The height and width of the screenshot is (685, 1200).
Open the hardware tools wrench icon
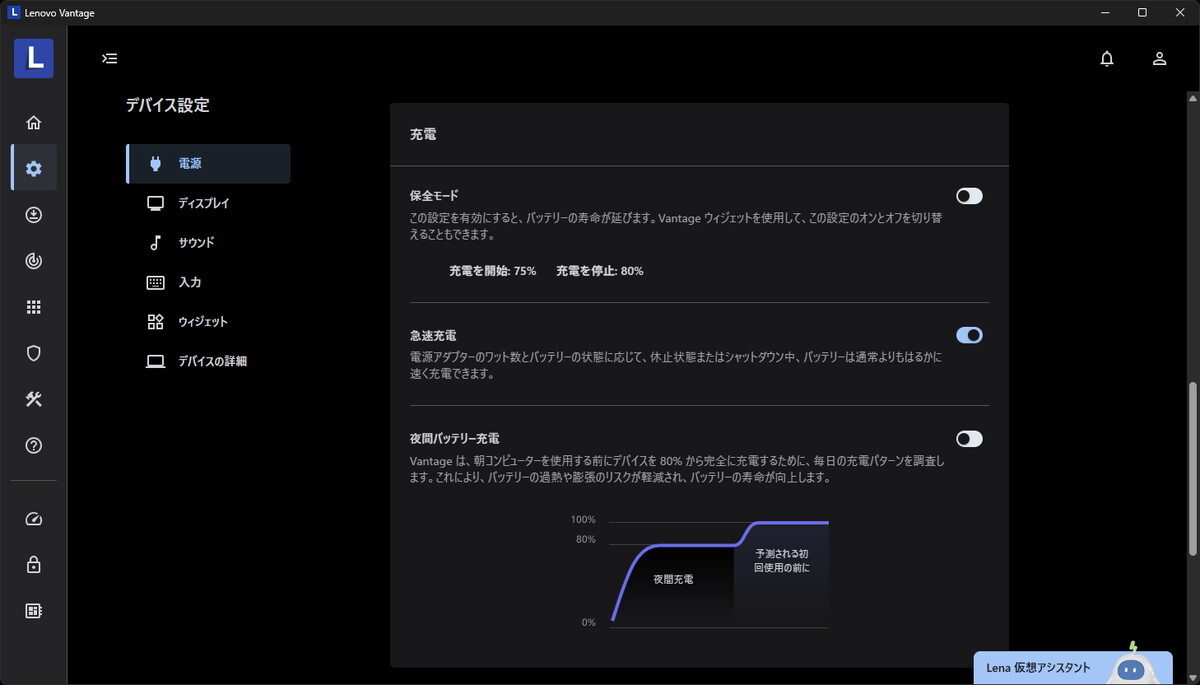[34, 399]
